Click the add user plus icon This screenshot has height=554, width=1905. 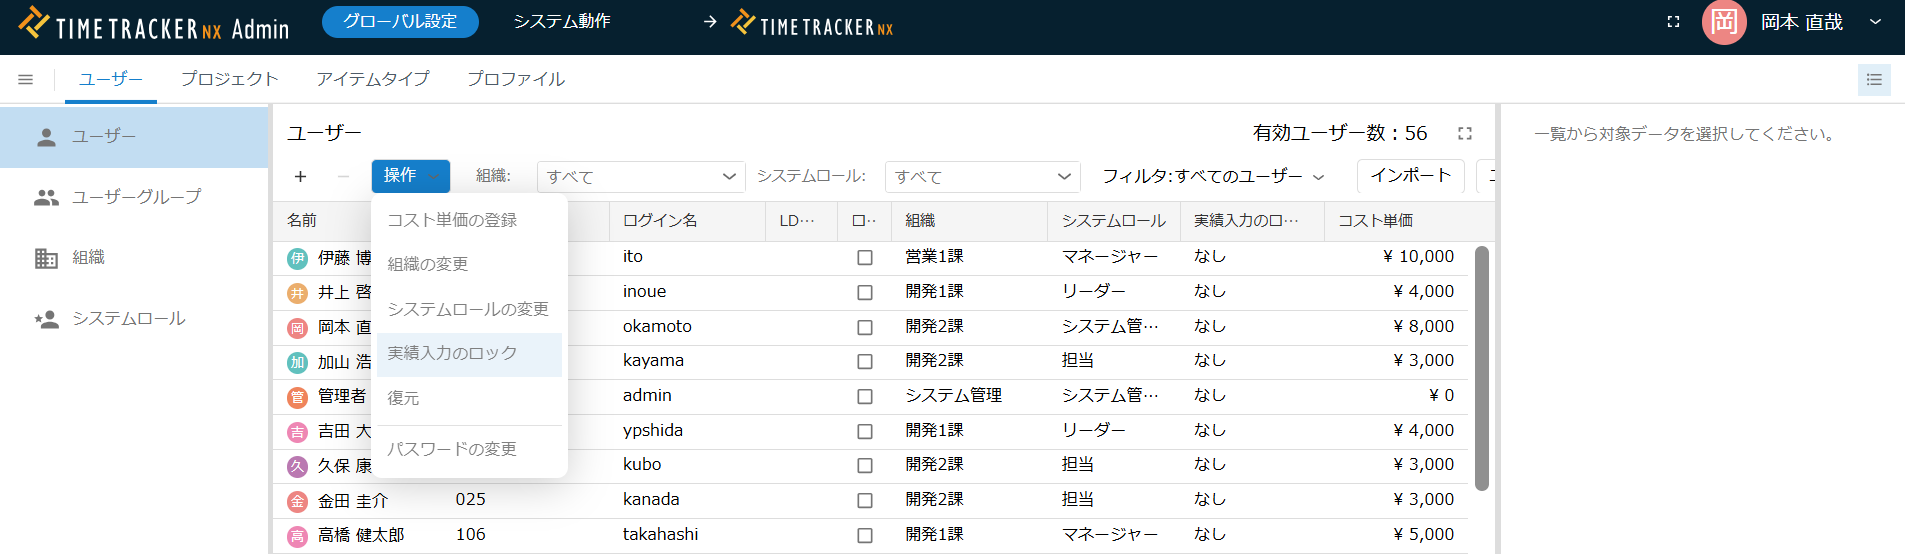[x=300, y=176]
